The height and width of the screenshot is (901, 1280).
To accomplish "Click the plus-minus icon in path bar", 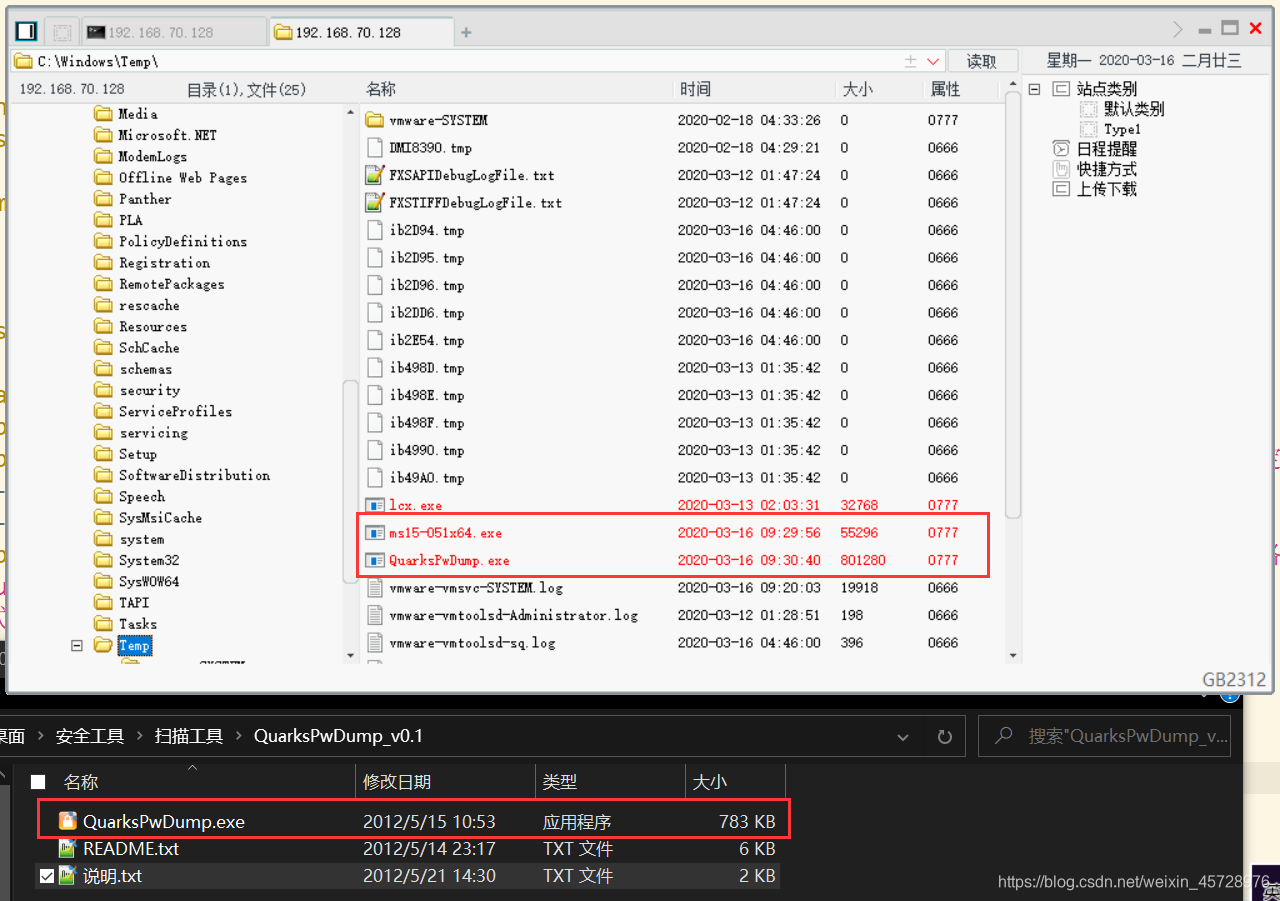I will (911, 61).
